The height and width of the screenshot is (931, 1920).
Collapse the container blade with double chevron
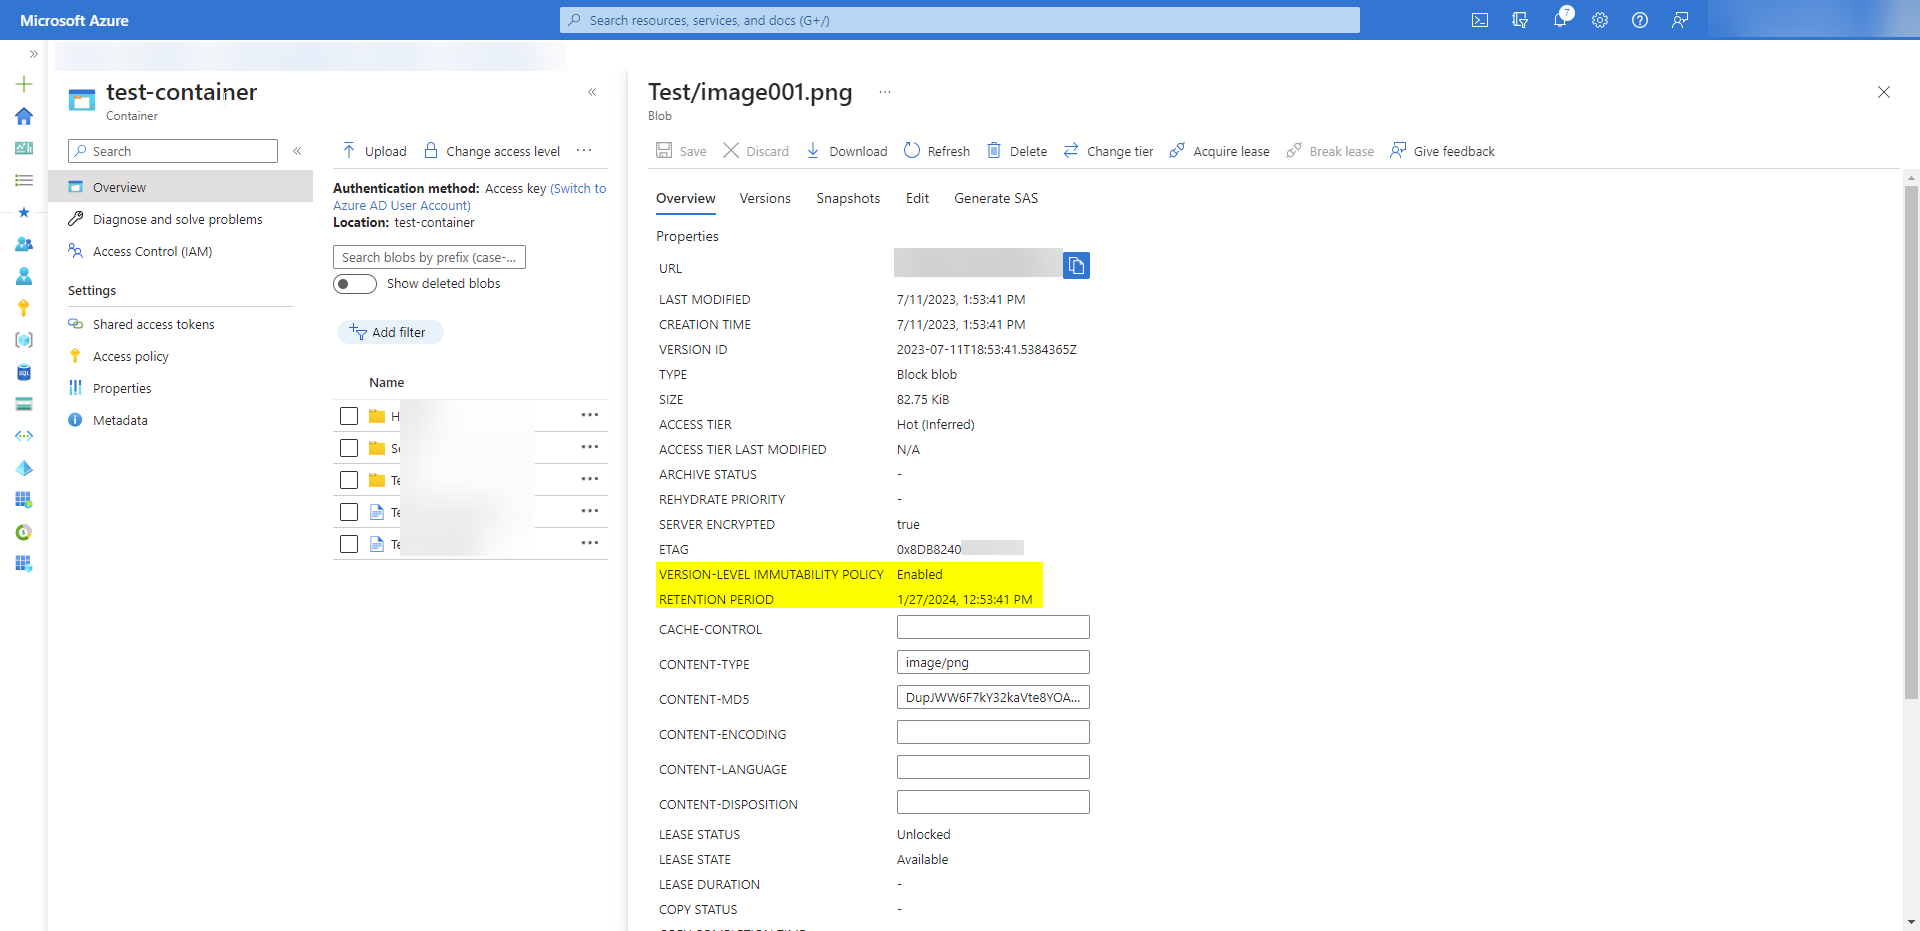(592, 92)
